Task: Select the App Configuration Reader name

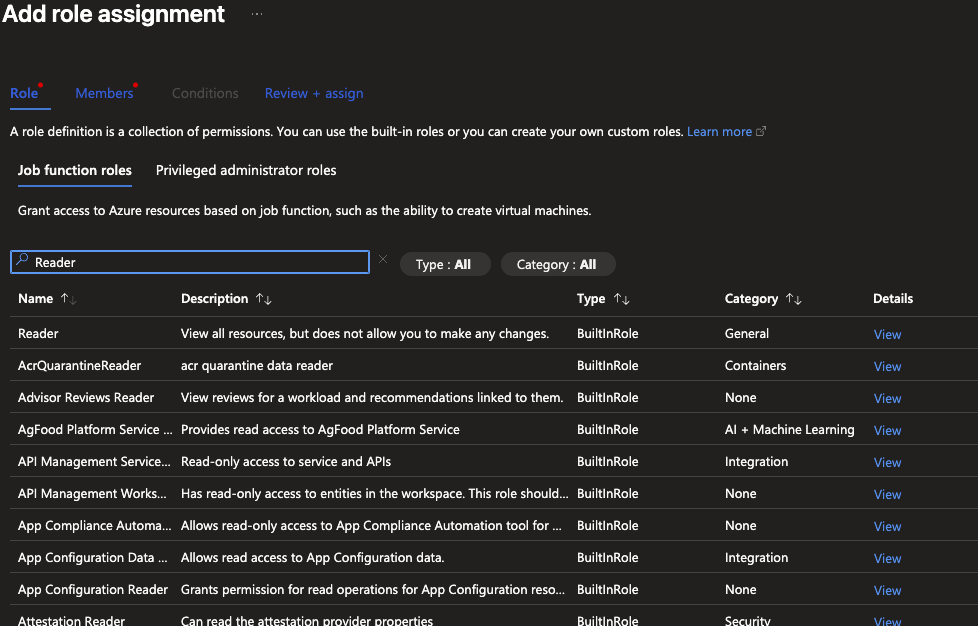Action: [x=93, y=589]
